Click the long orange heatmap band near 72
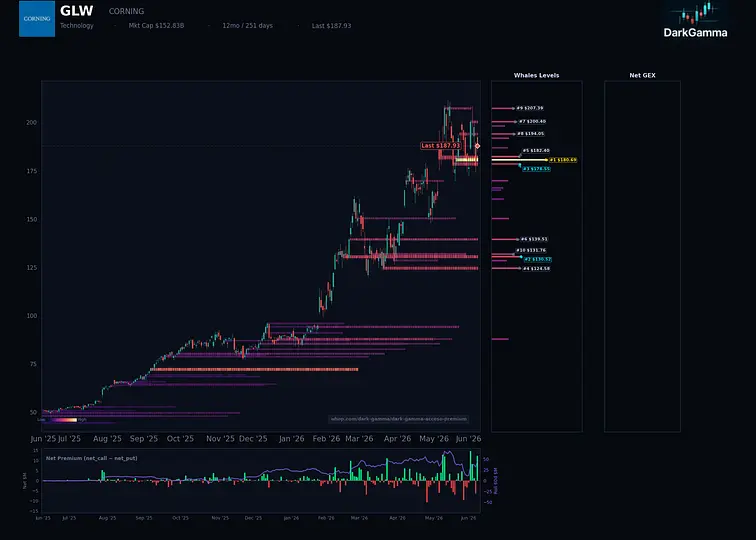Image resolution: width=756 pixels, height=540 pixels. coord(255,369)
